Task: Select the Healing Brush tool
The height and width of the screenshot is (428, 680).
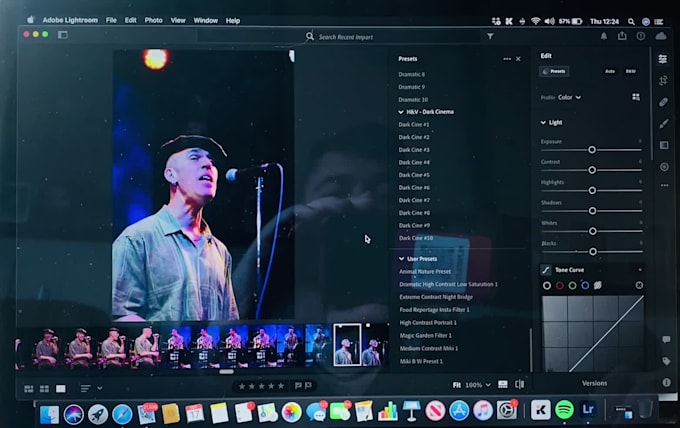Action: [x=663, y=102]
